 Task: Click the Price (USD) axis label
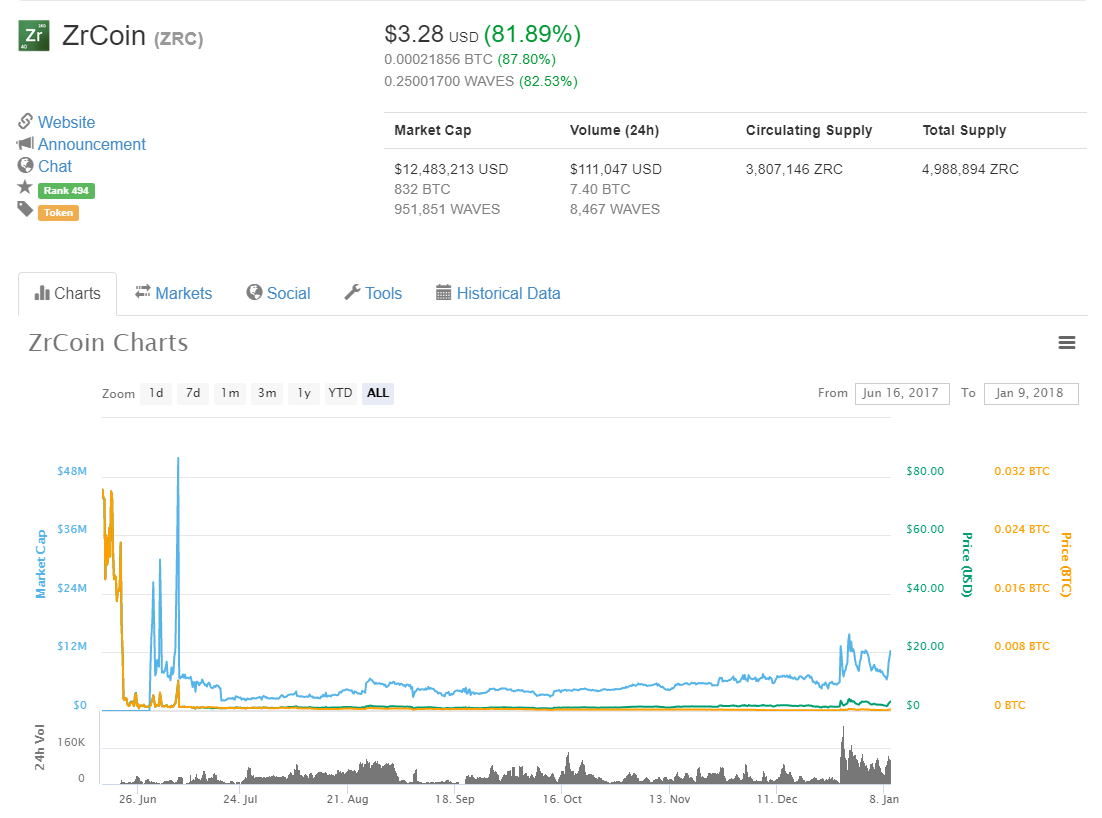[965, 565]
